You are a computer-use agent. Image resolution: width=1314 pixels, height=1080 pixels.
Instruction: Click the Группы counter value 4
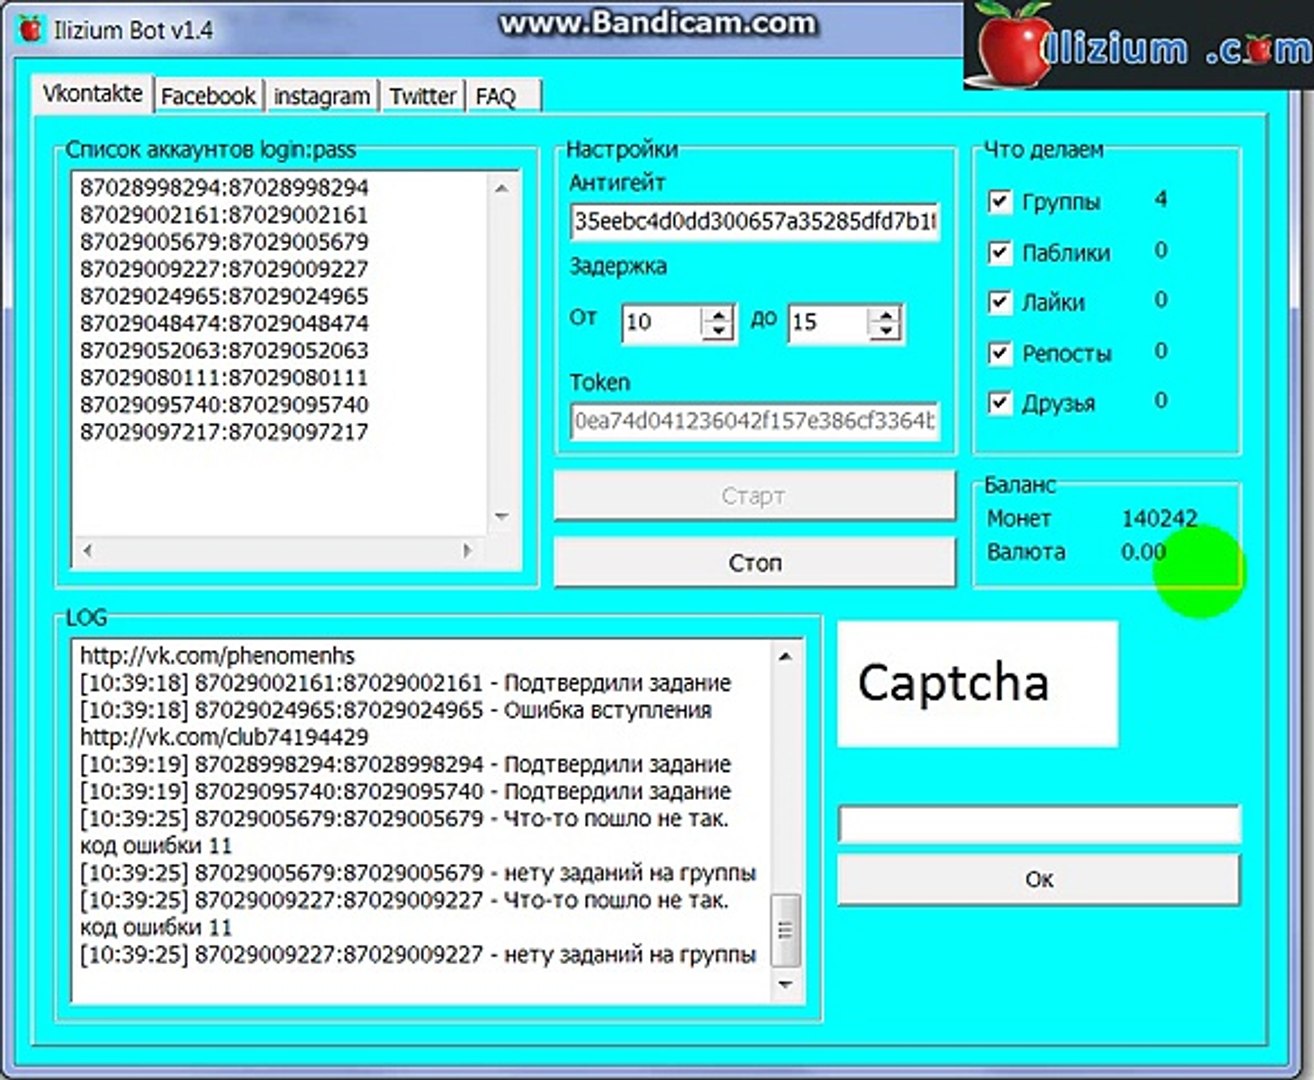click(x=1160, y=199)
